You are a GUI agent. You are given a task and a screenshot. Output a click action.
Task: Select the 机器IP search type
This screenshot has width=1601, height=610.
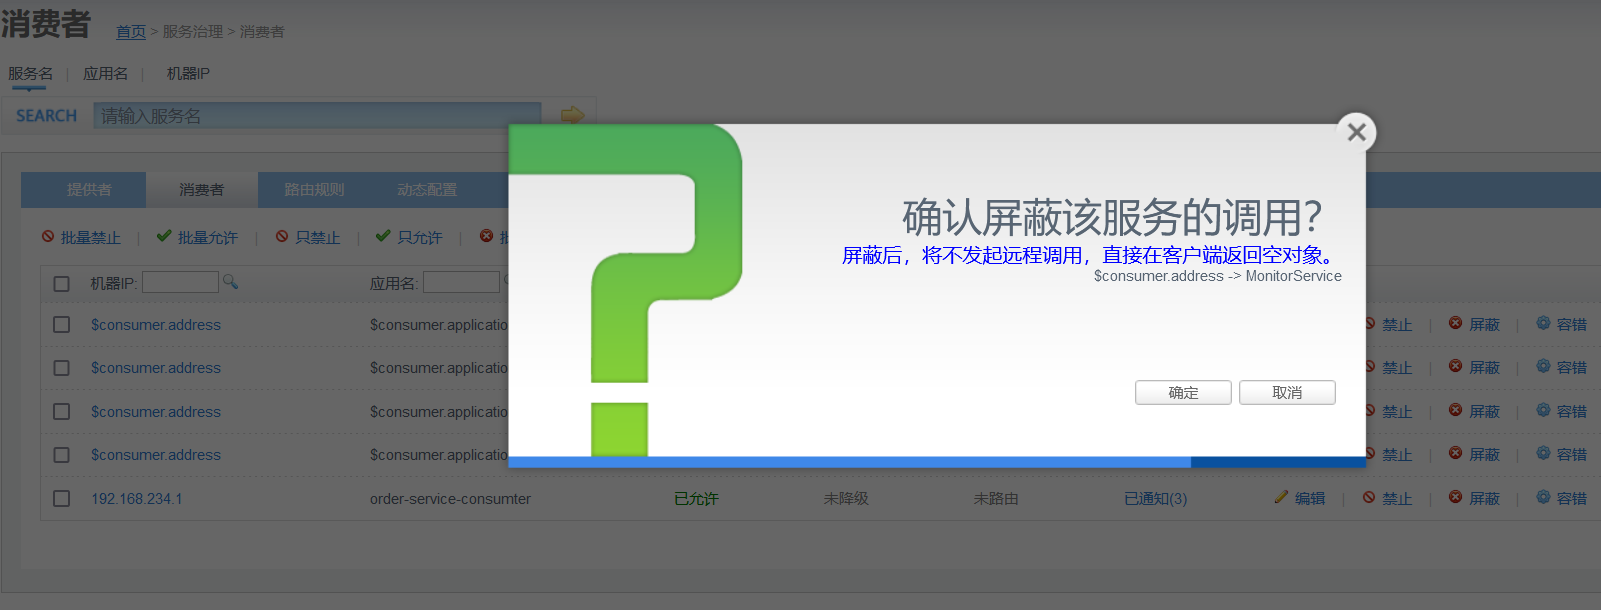pyautogui.click(x=188, y=74)
